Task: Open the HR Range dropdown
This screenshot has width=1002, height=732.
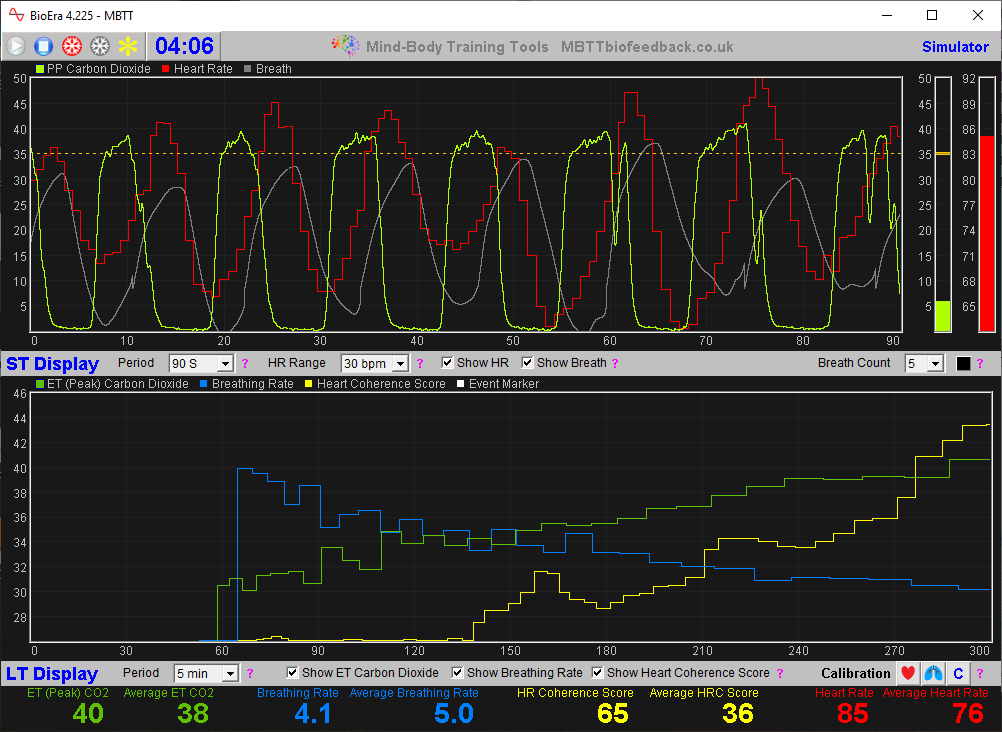Action: [x=374, y=362]
